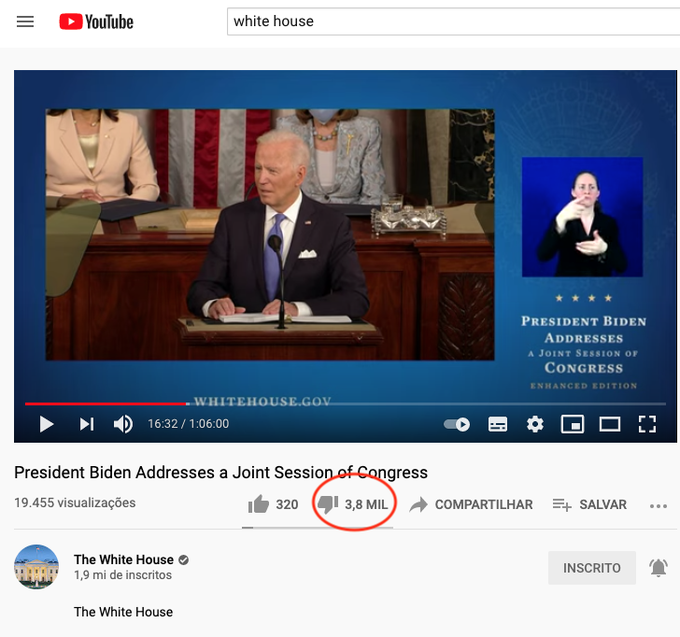Click the YouTube logo

(x=96, y=21)
